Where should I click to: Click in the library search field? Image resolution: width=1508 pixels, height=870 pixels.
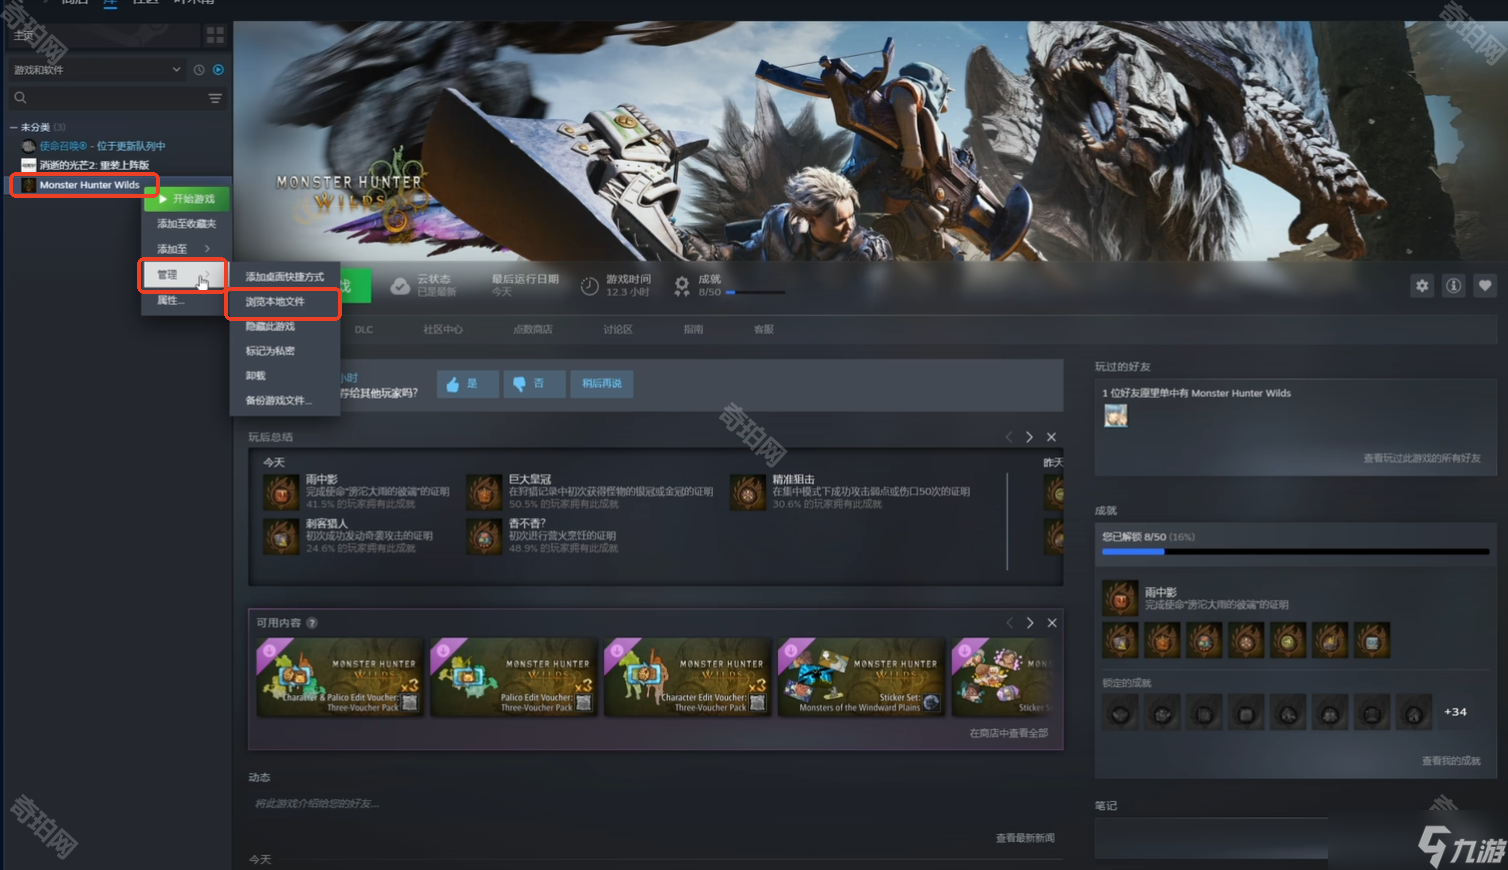point(115,98)
